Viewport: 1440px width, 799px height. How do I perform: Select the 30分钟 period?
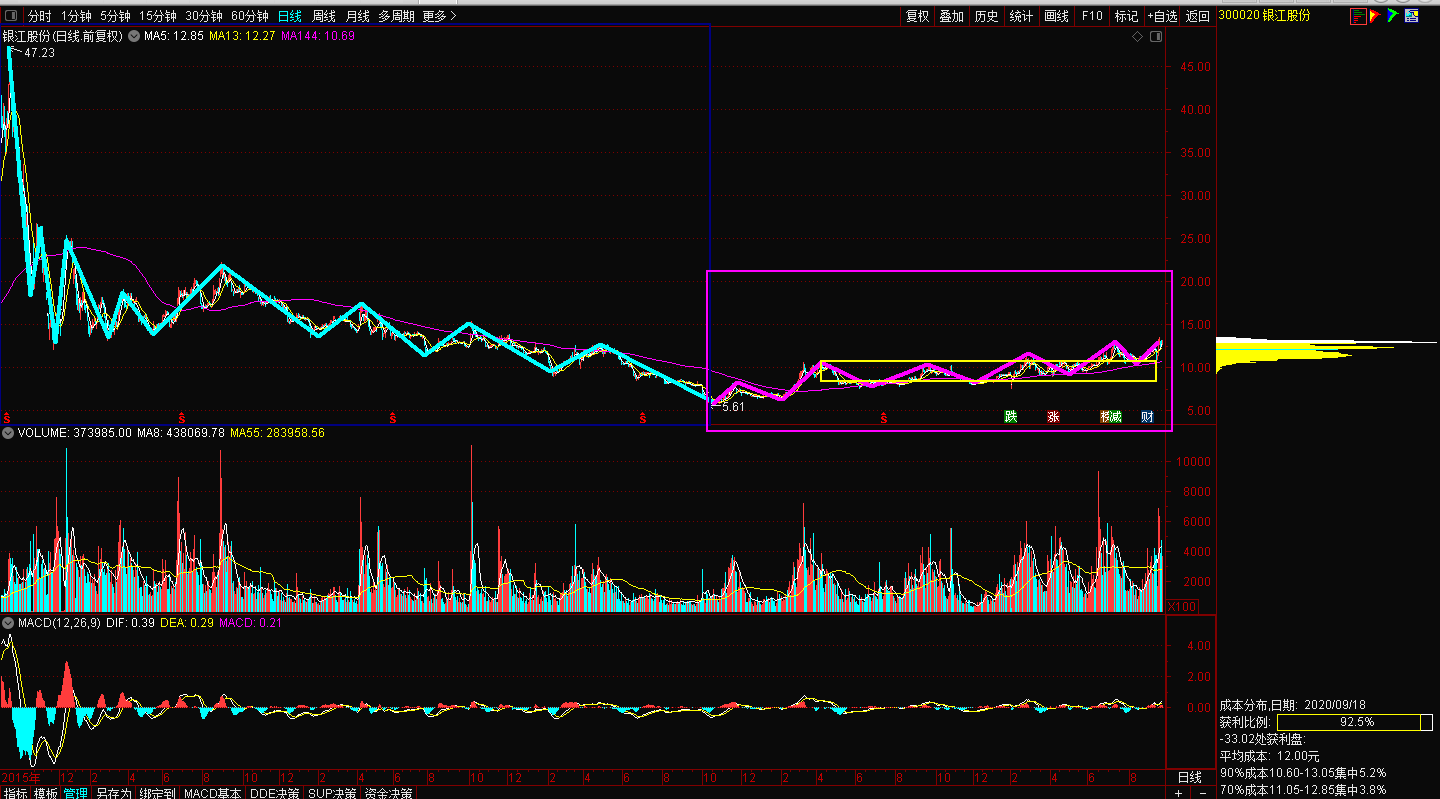(204, 16)
